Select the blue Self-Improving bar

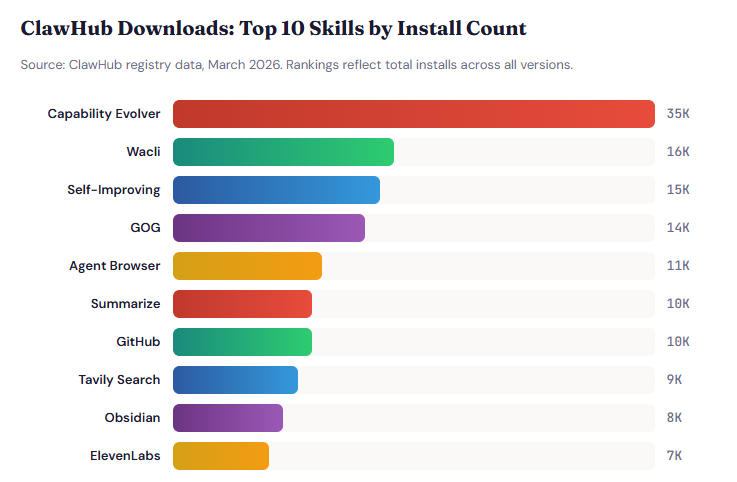(276, 190)
